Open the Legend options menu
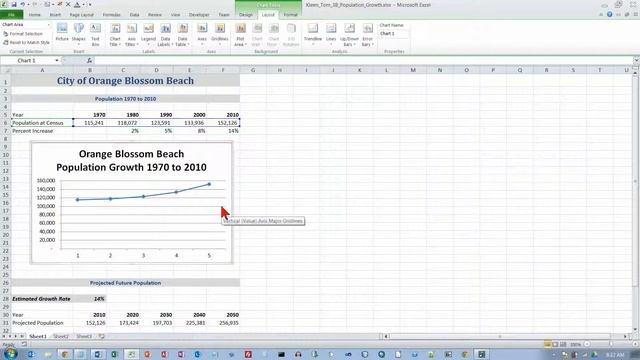 (x=149, y=34)
